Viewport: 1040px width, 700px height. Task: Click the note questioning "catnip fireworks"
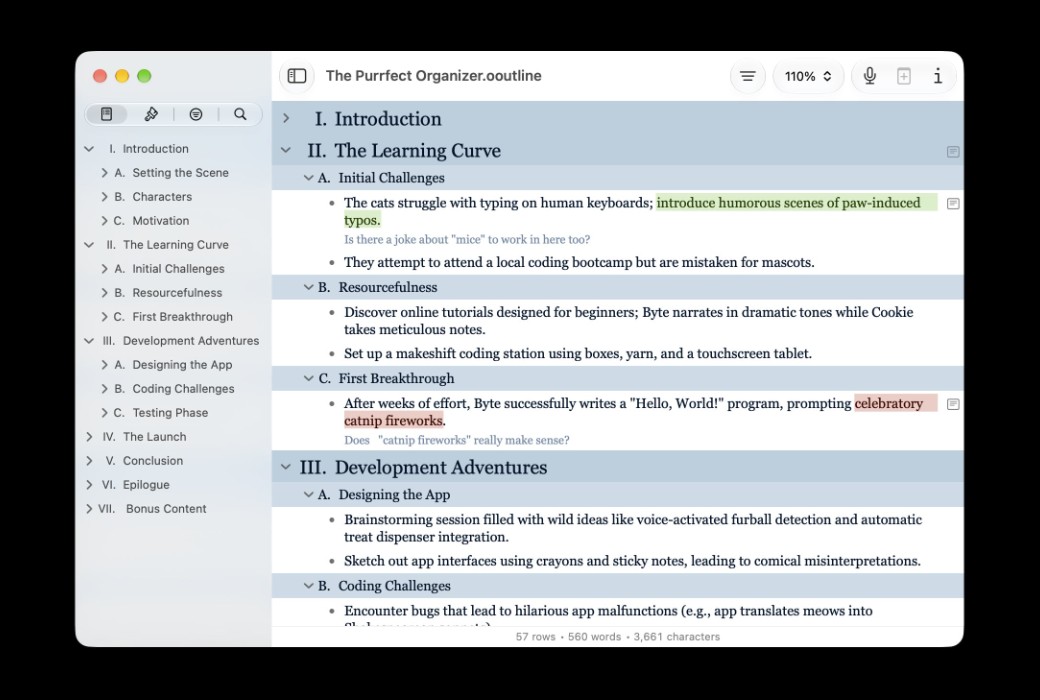(x=456, y=440)
